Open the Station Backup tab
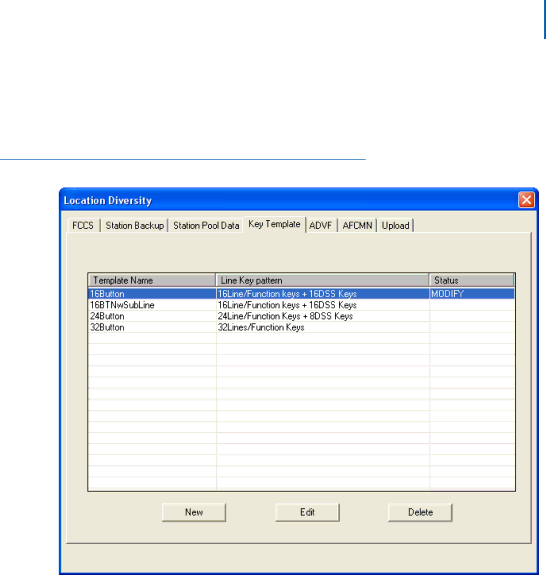The height and width of the screenshot is (575, 546). [x=135, y=225]
